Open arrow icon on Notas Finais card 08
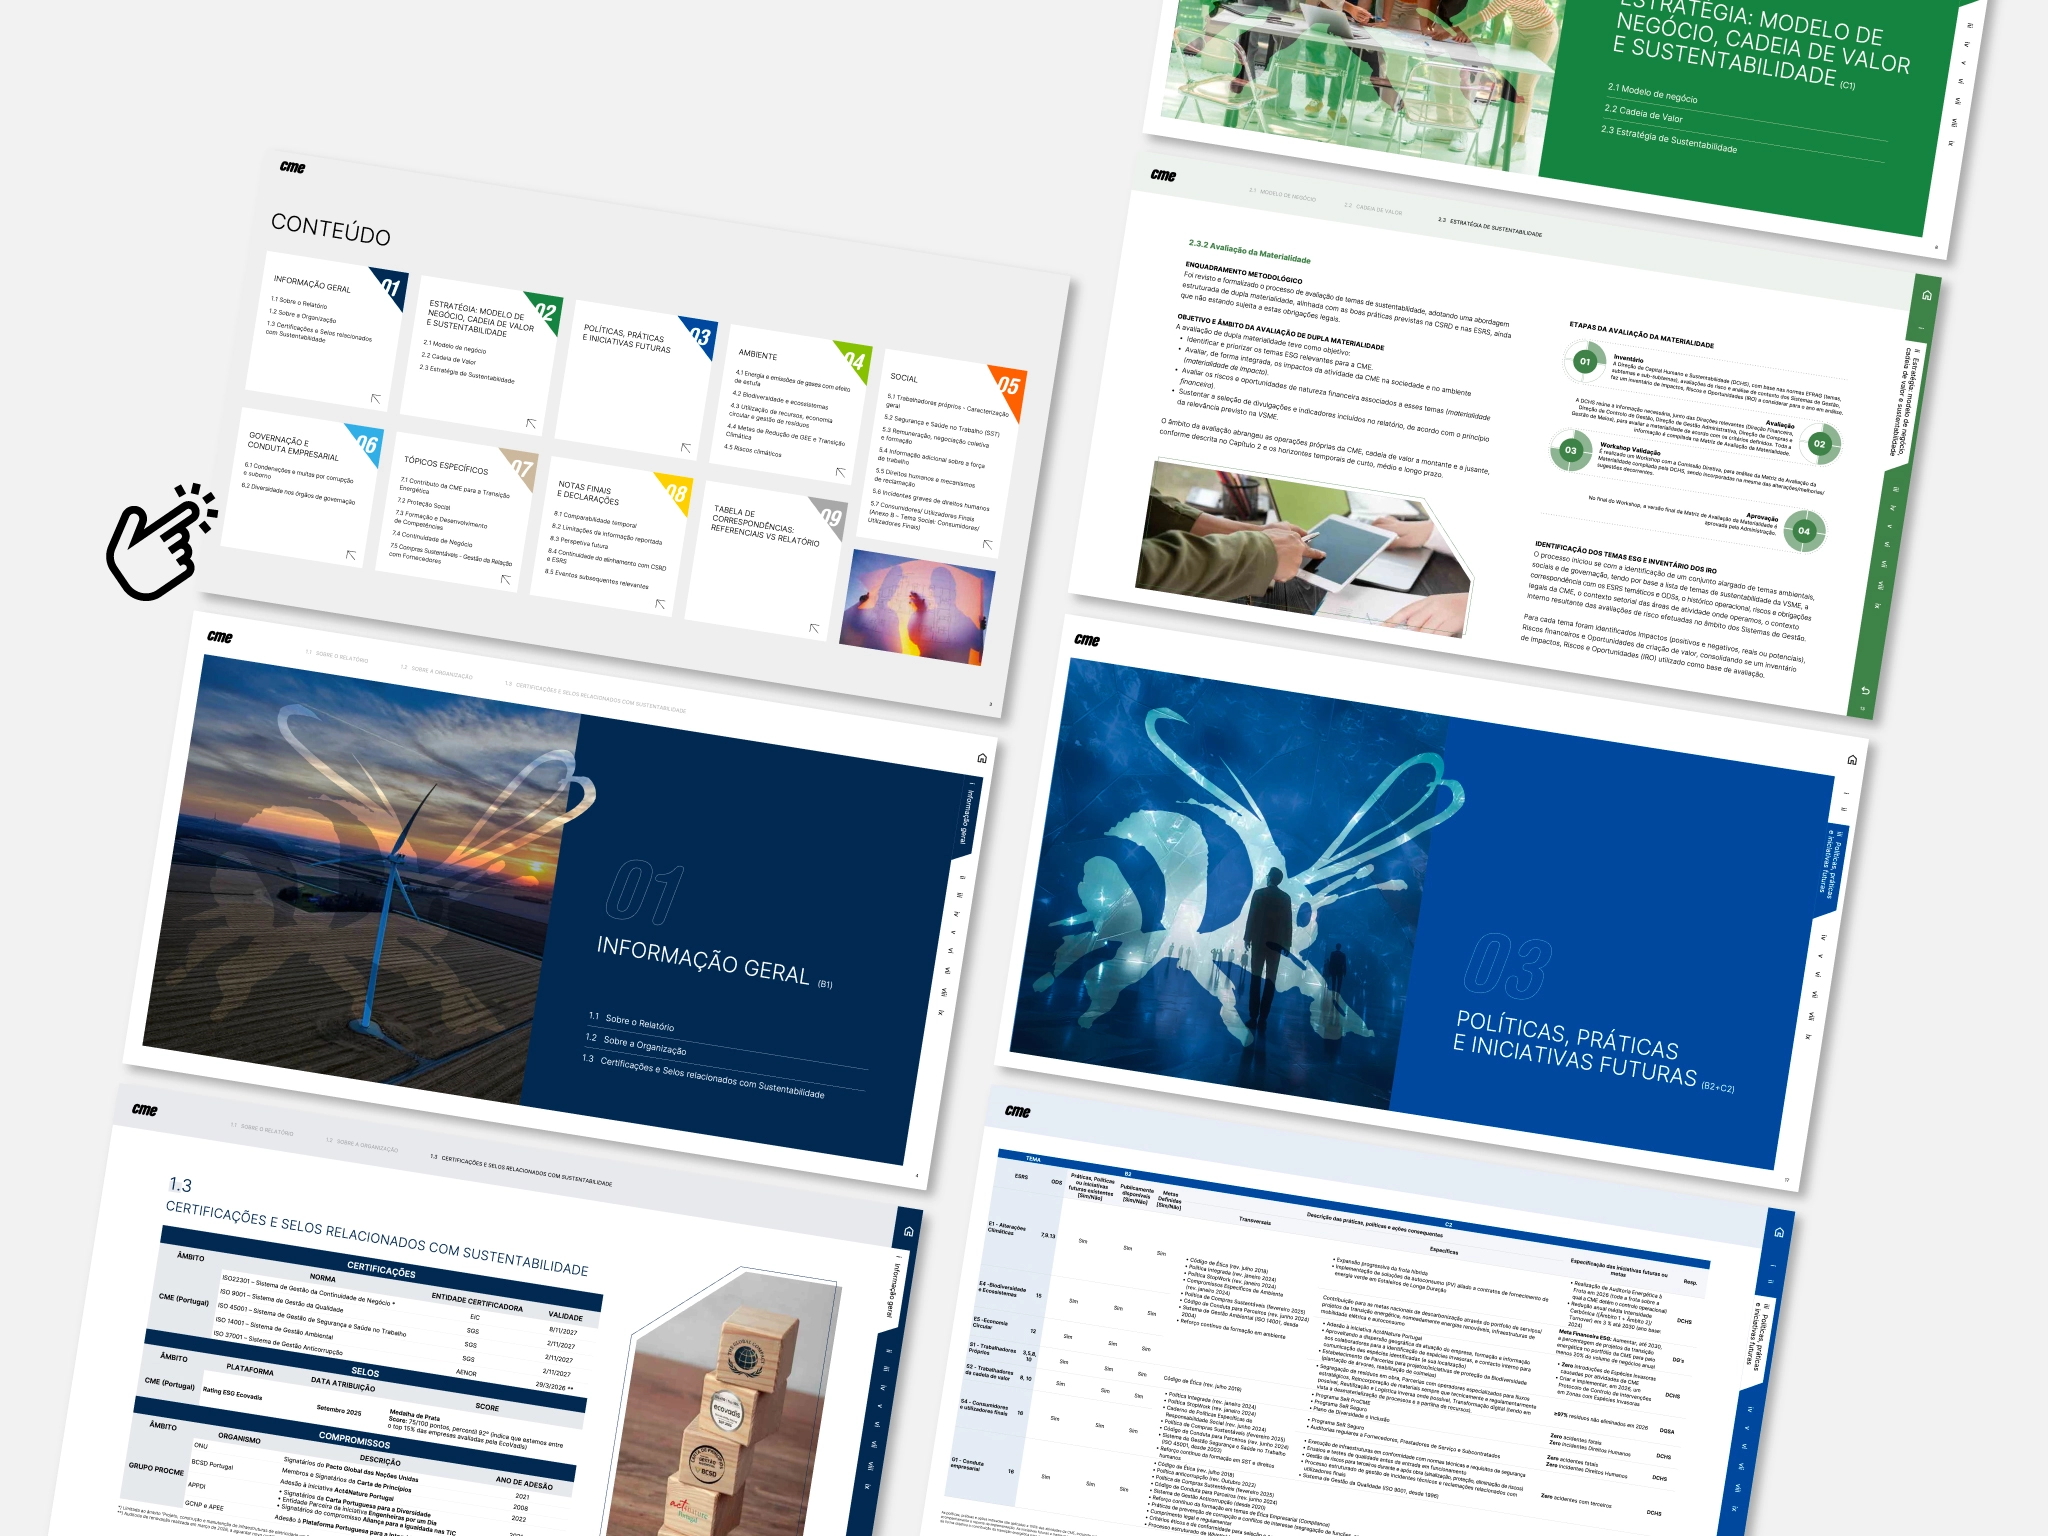 point(660,603)
